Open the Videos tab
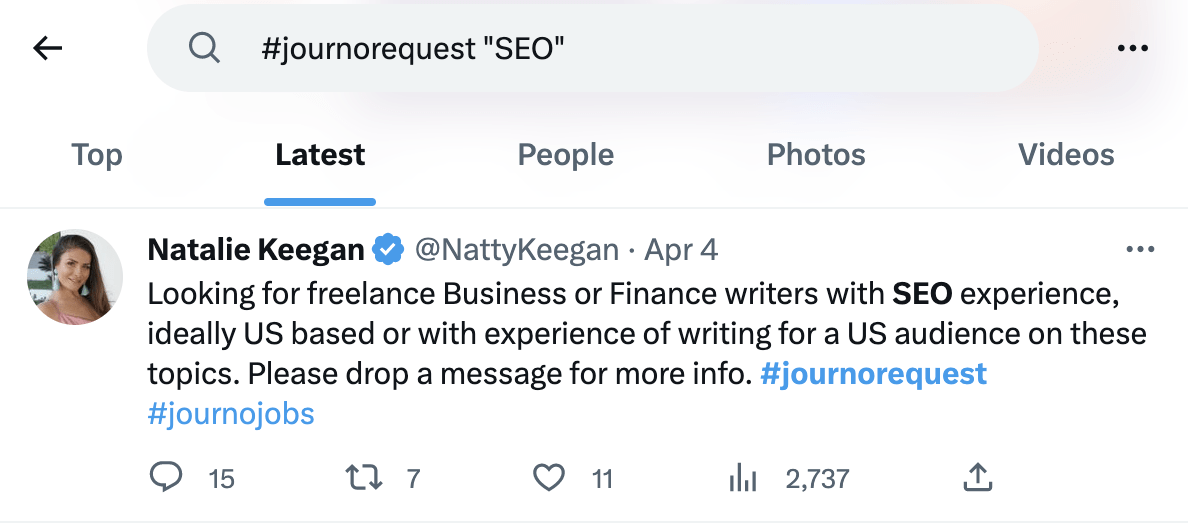This screenshot has width=1188, height=524. [1066, 155]
